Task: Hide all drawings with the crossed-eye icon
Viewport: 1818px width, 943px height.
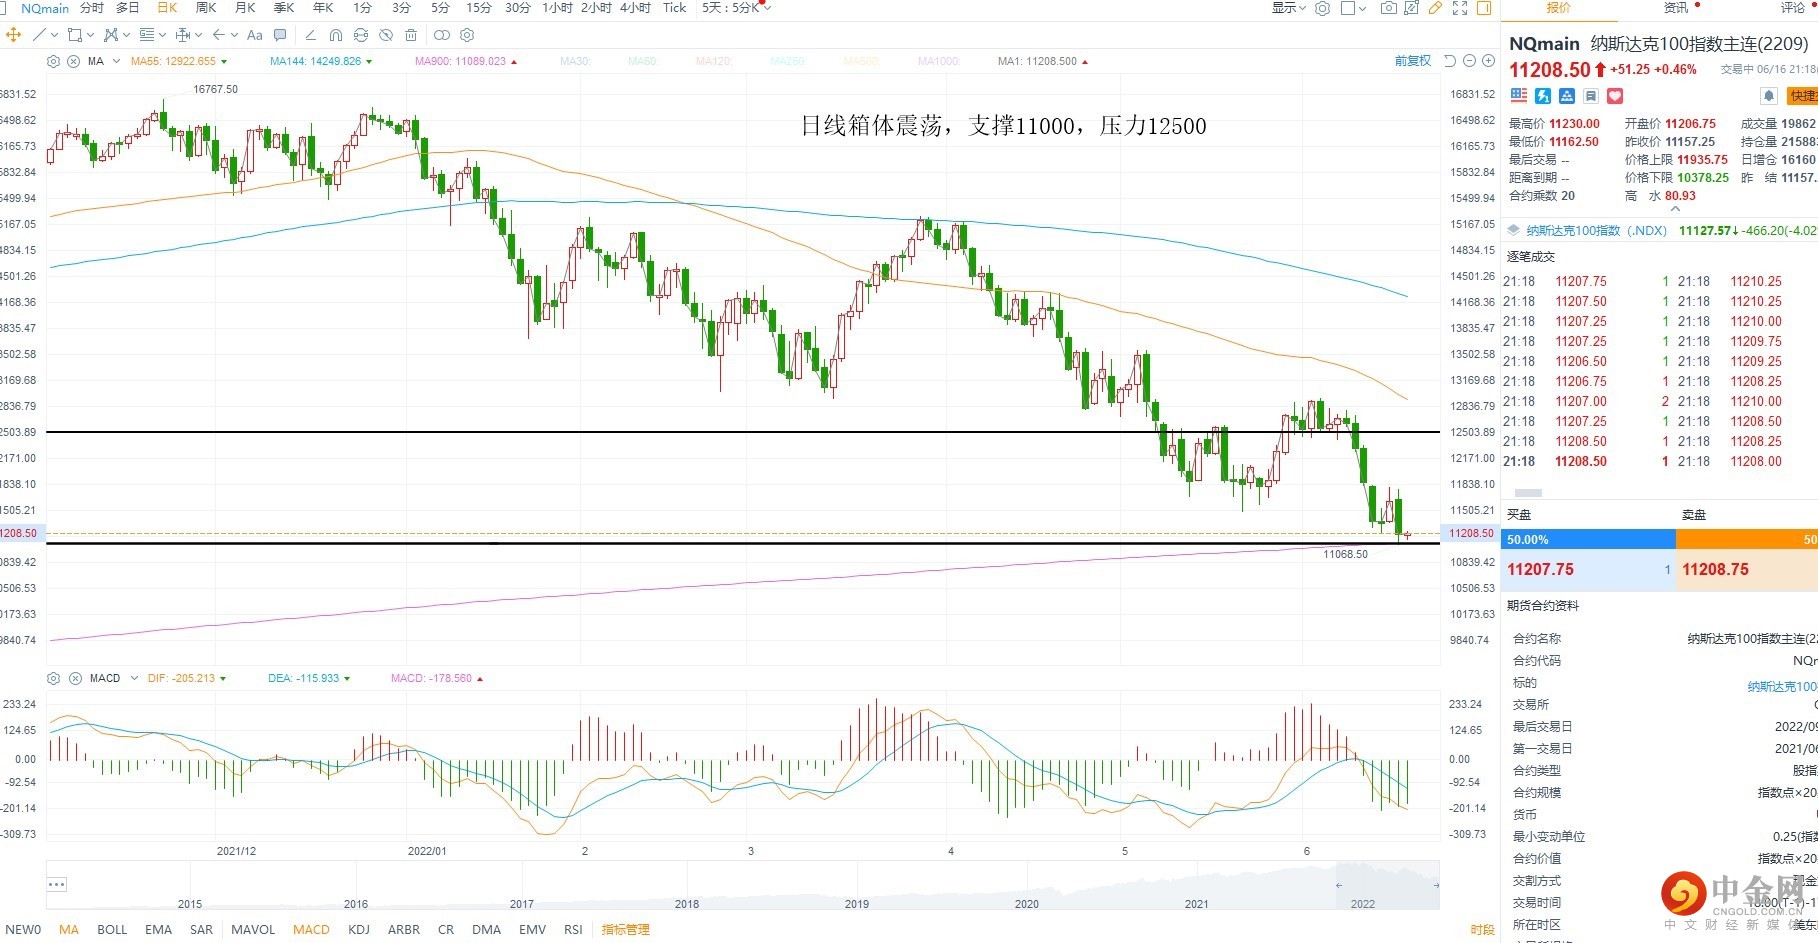Action: pos(386,35)
